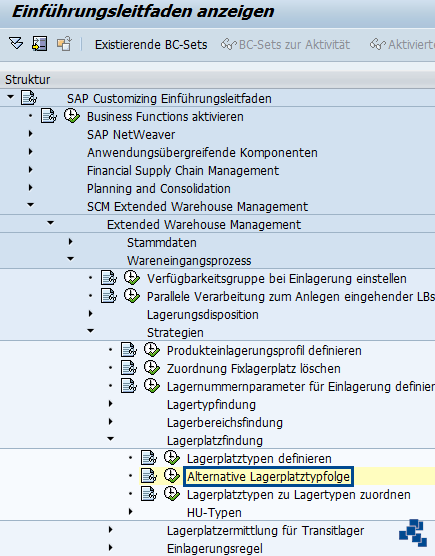Execute activity Parallele Verarbeitung zum Anlegen
Image resolution: width=435 pixels, height=556 pixels.
click(x=132, y=296)
